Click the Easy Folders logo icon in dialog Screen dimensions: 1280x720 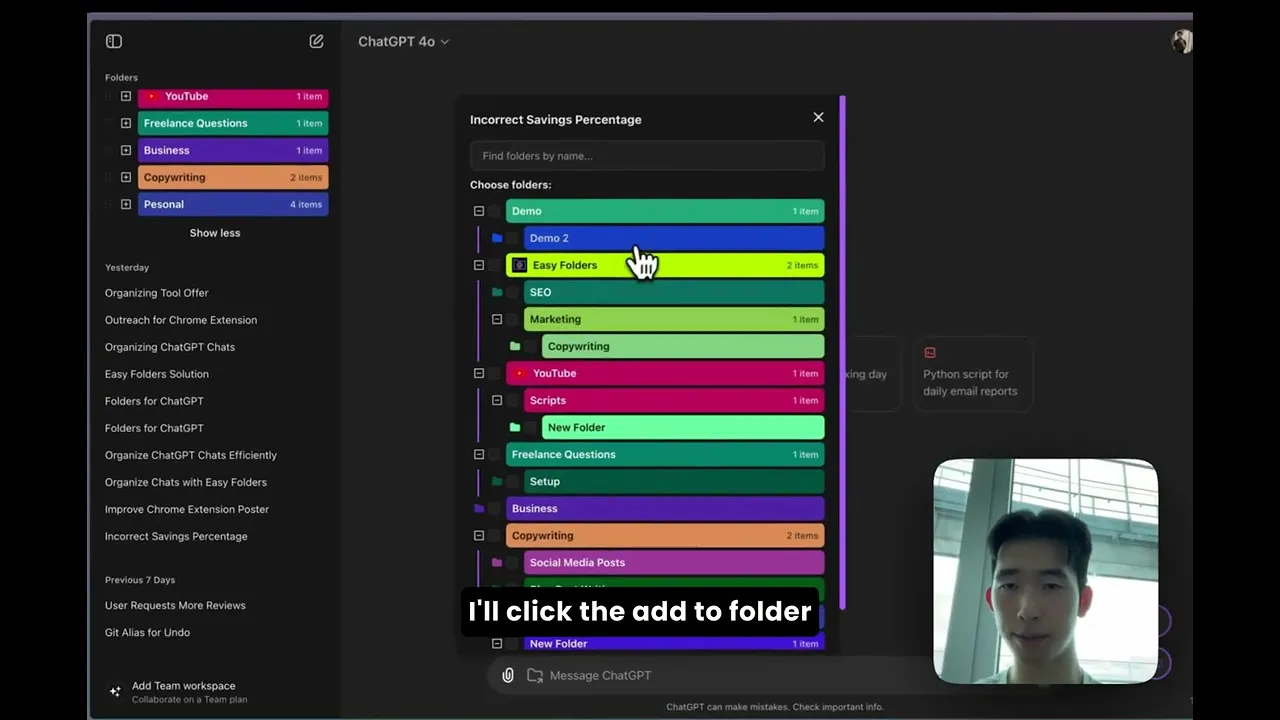[519, 265]
